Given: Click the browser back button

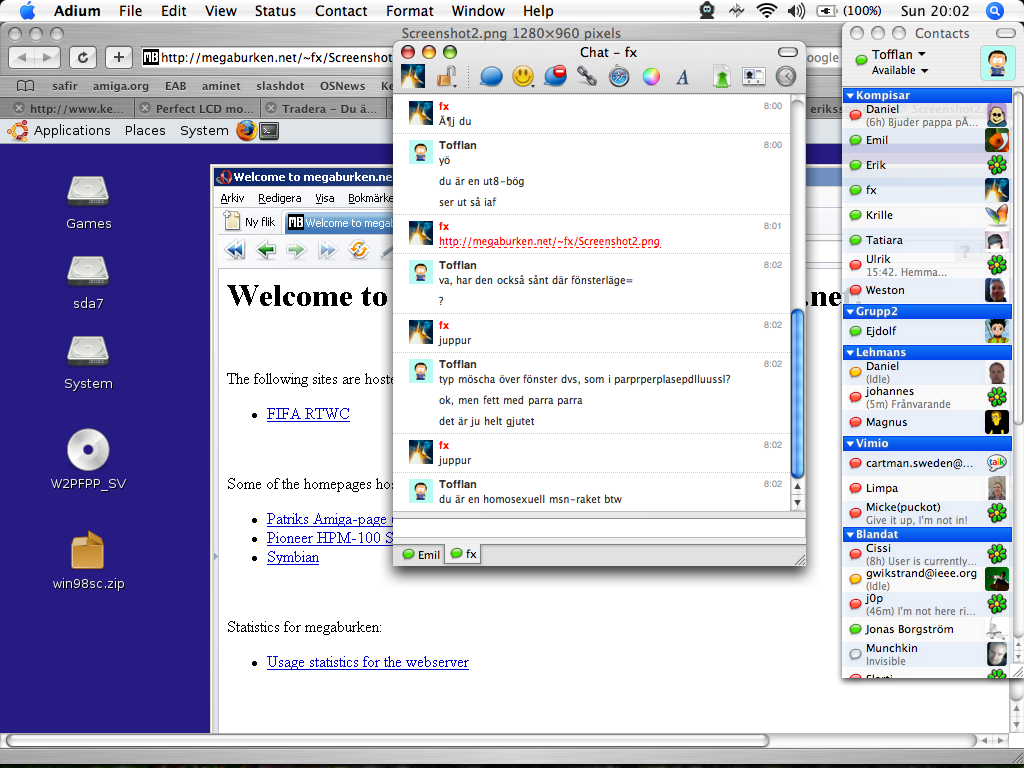Looking at the screenshot, I should [22, 57].
